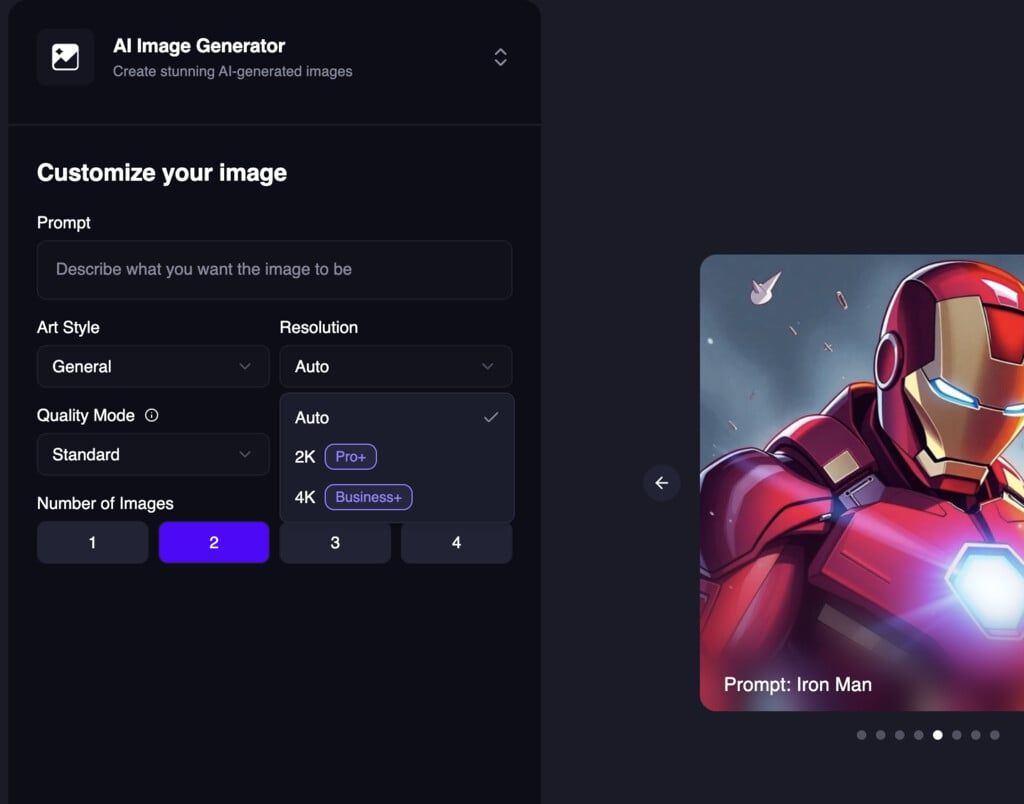This screenshot has width=1024, height=804.
Task: Go to previous example with left arrow
Action: (662, 483)
